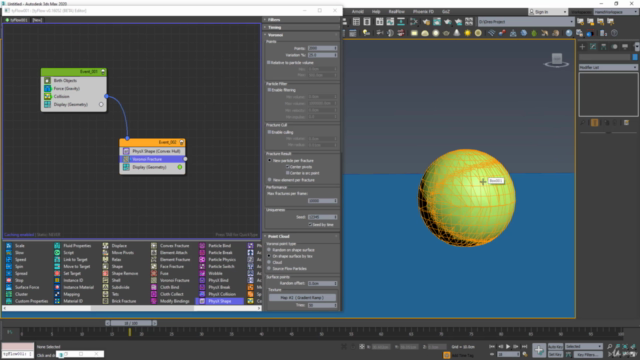Toggle Seed by time checkbox
Screen dimensions: 640x360
tap(310, 224)
